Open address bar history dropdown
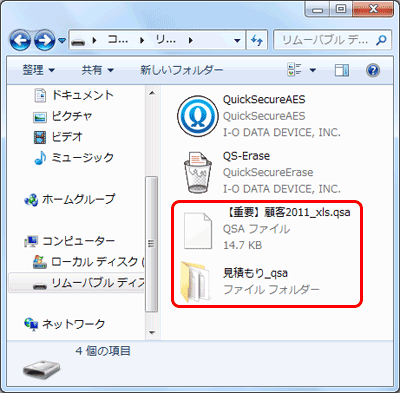Screen dimensions: 400x393 [x=237, y=41]
